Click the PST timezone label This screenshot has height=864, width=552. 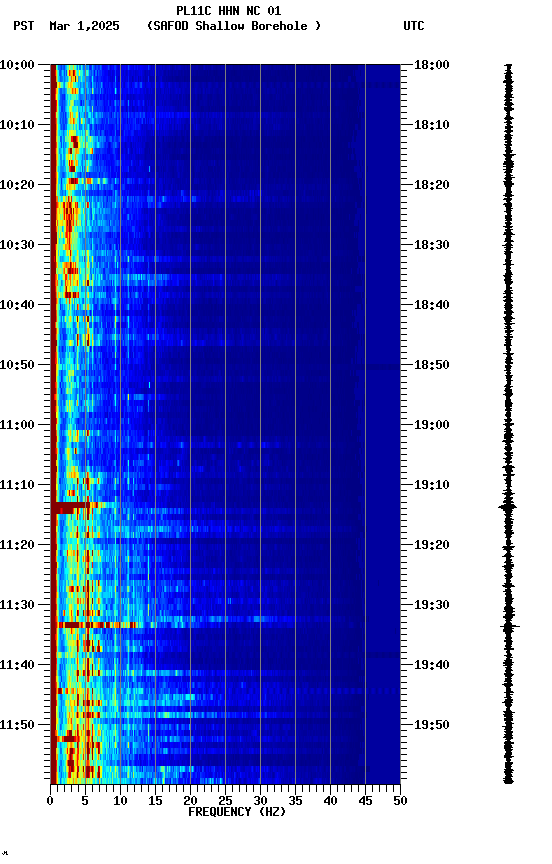[24, 26]
